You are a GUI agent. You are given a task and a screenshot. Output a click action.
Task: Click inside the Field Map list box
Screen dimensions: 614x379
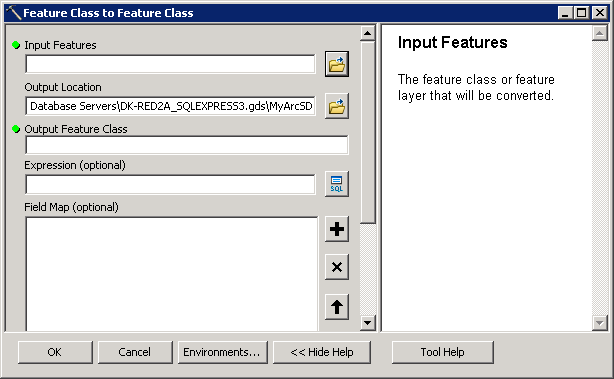pos(172,274)
